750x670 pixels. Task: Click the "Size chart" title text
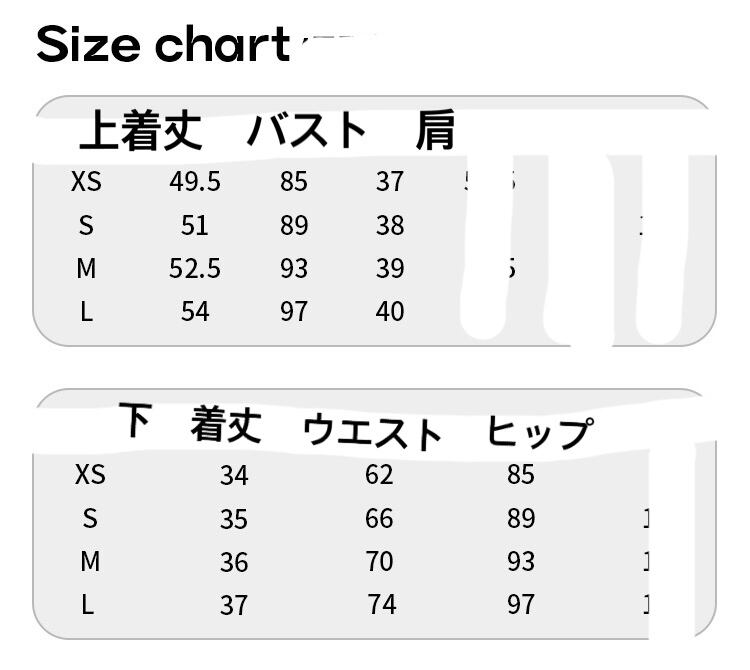(163, 45)
